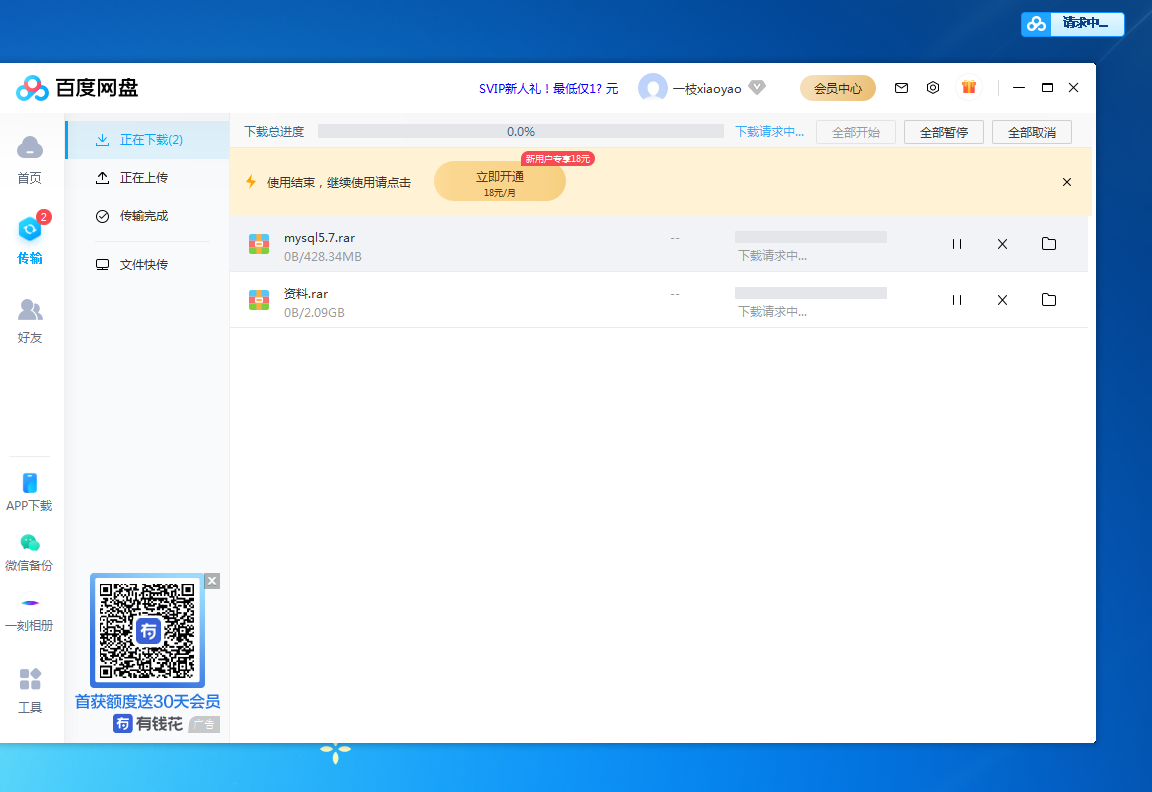Minimize the 百度网盘 window

[x=1019, y=87]
